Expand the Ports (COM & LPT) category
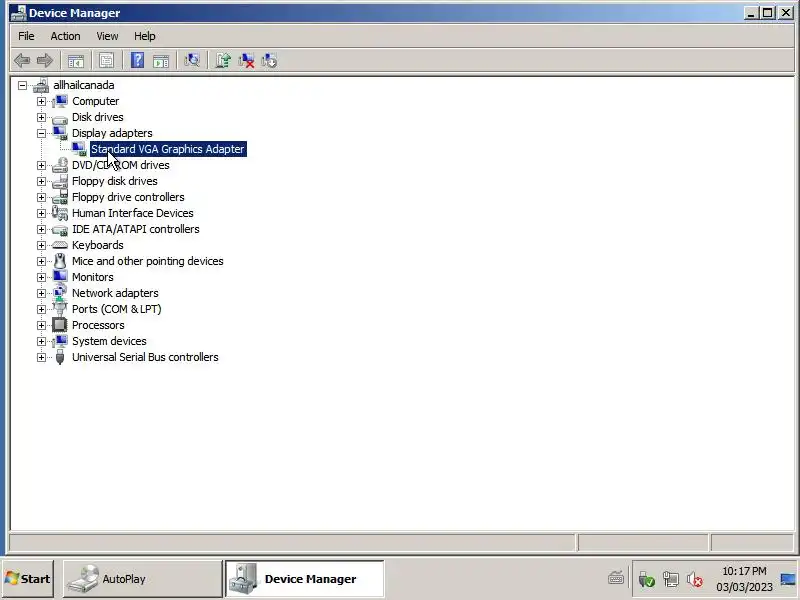The height and width of the screenshot is (600, 800). pyautogui.click(x=41, y=309)
